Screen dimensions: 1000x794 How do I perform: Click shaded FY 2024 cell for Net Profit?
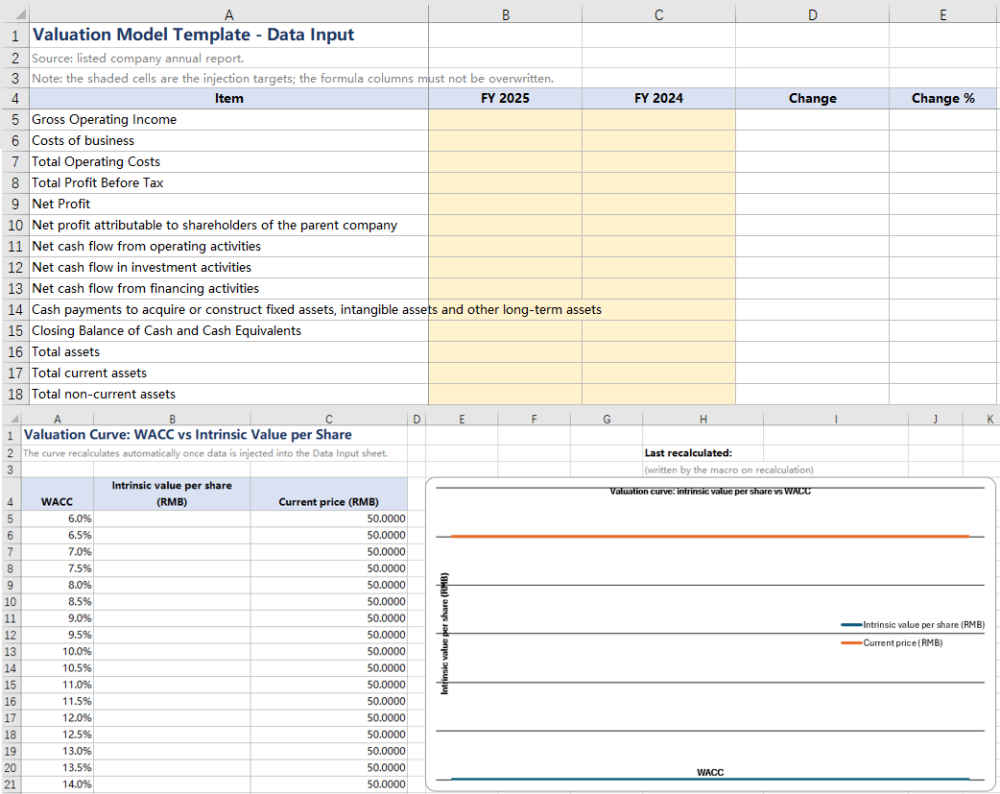coord(658,204)
